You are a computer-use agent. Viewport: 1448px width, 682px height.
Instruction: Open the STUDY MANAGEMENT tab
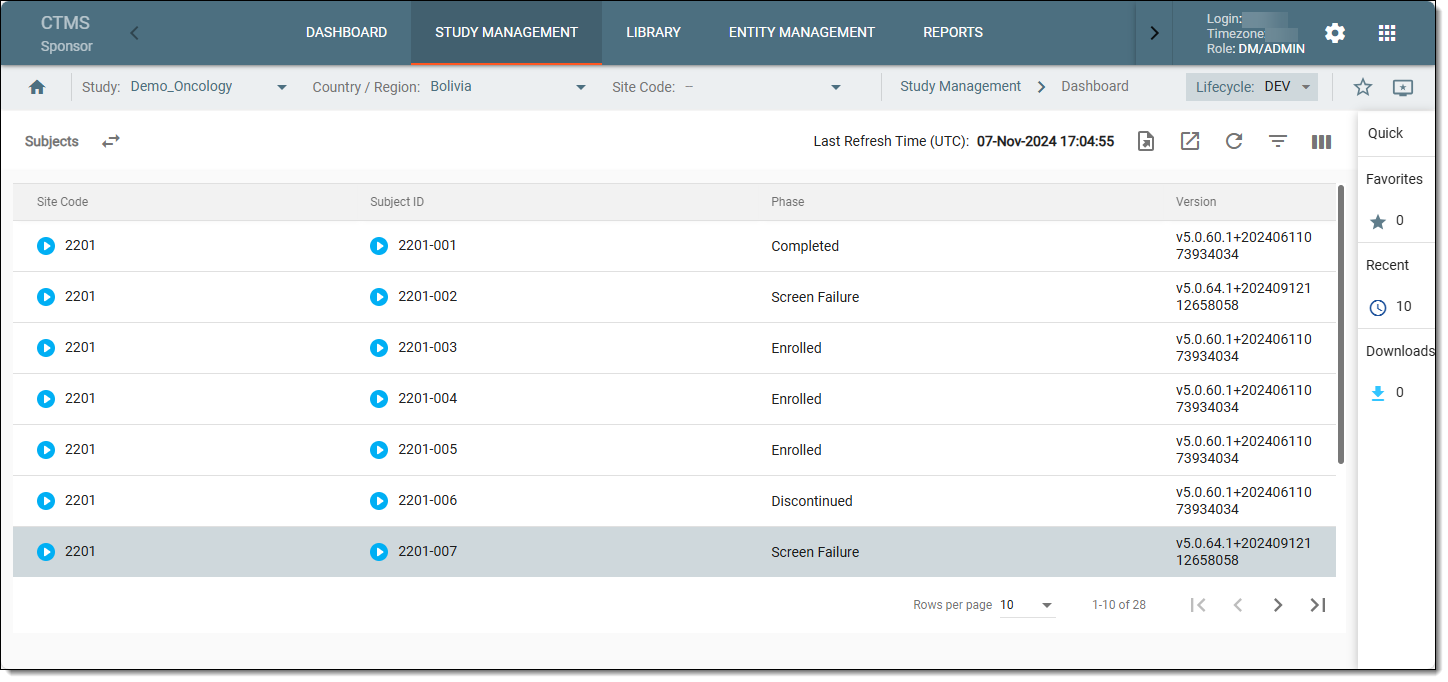(x=506, y=33)
